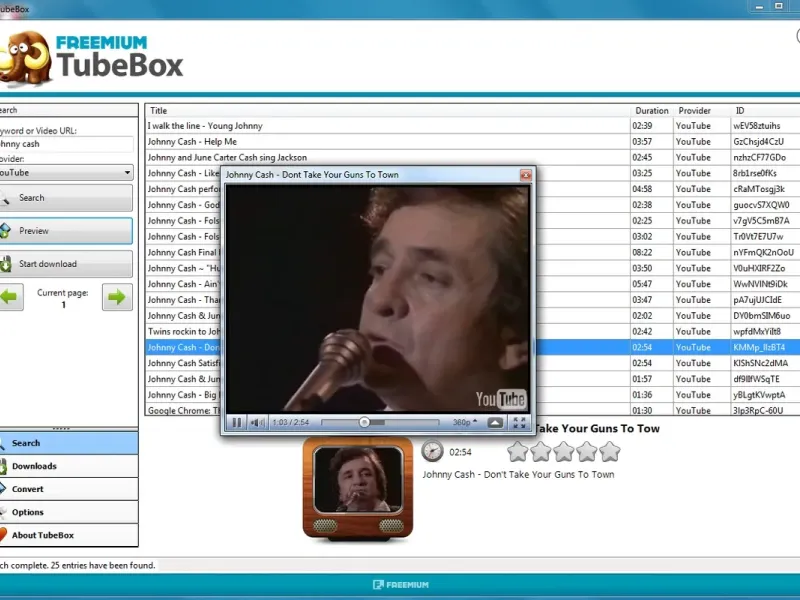
Task: Click the second rating star
Action: click(x=540, y=452)
